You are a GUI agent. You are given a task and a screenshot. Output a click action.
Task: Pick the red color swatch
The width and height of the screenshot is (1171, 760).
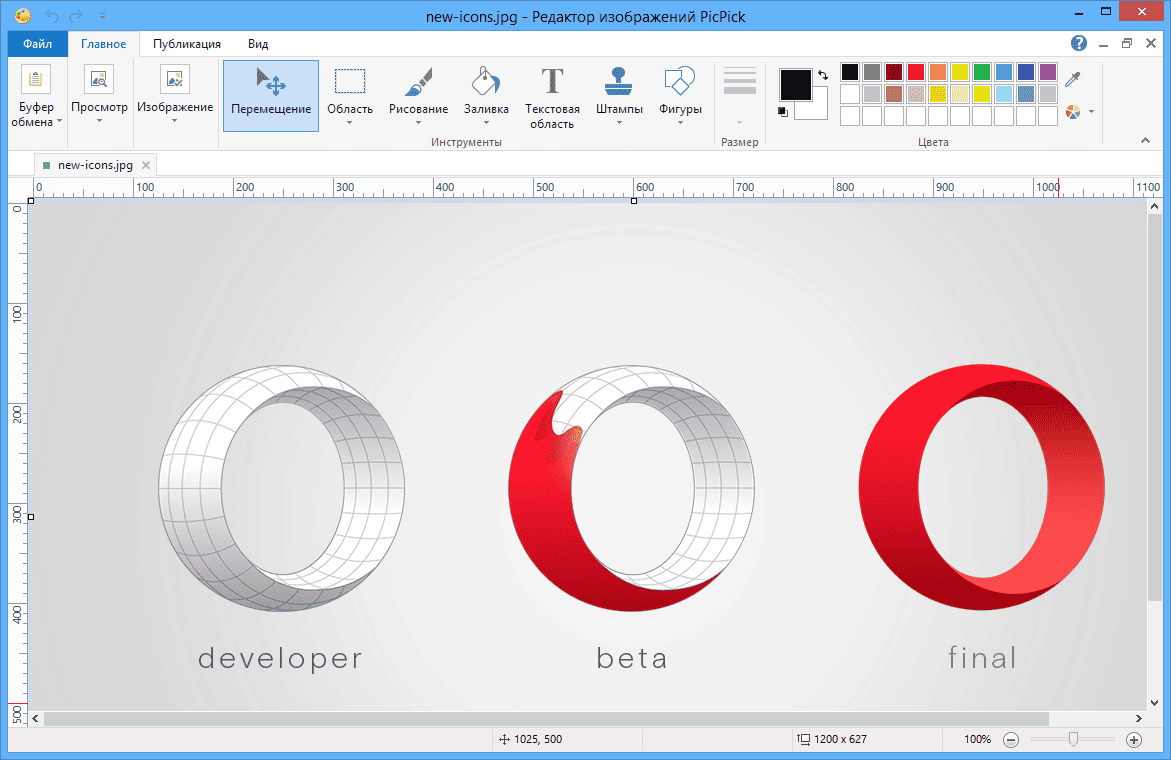(x=916, y=72)
